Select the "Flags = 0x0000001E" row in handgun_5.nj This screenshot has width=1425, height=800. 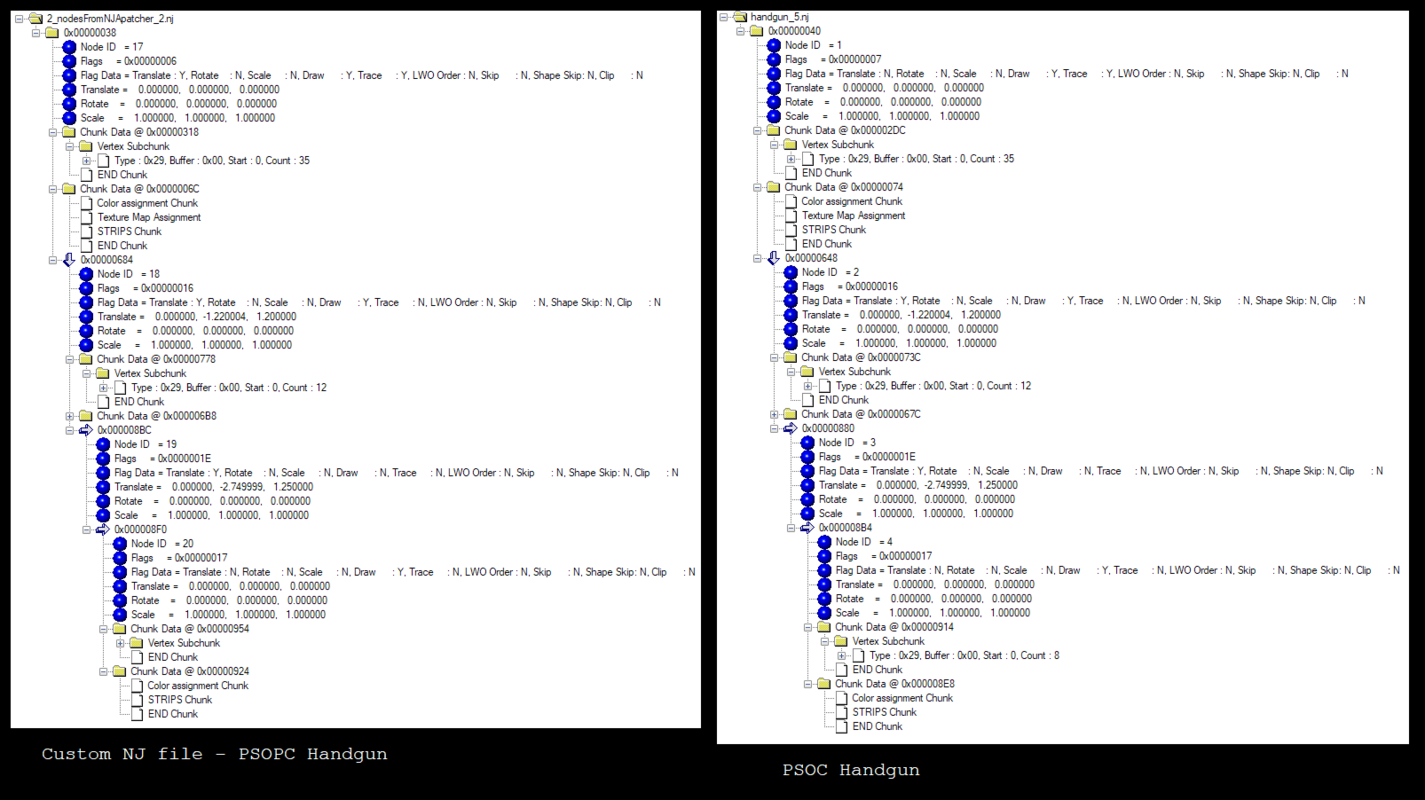pyautogui.click(x=867, y=456)
